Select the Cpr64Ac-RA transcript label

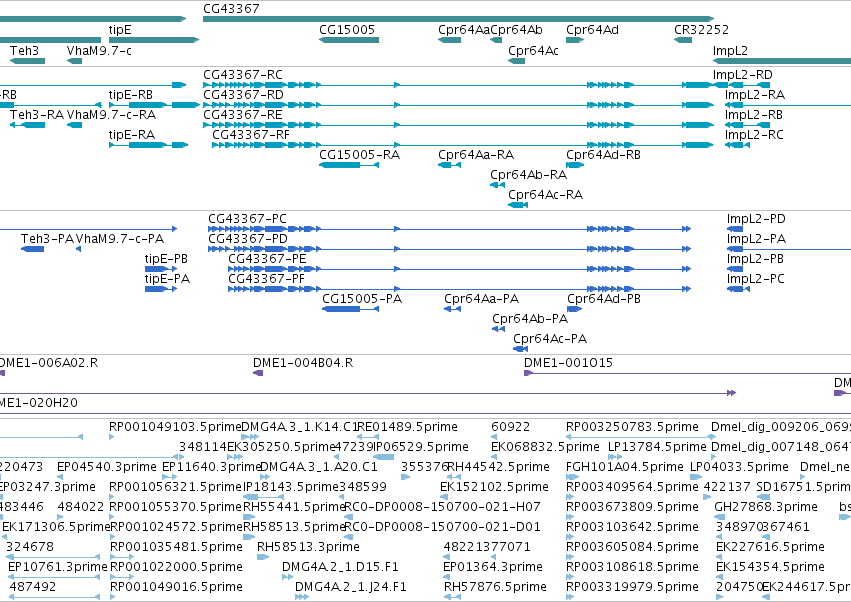tap(545, 195)
